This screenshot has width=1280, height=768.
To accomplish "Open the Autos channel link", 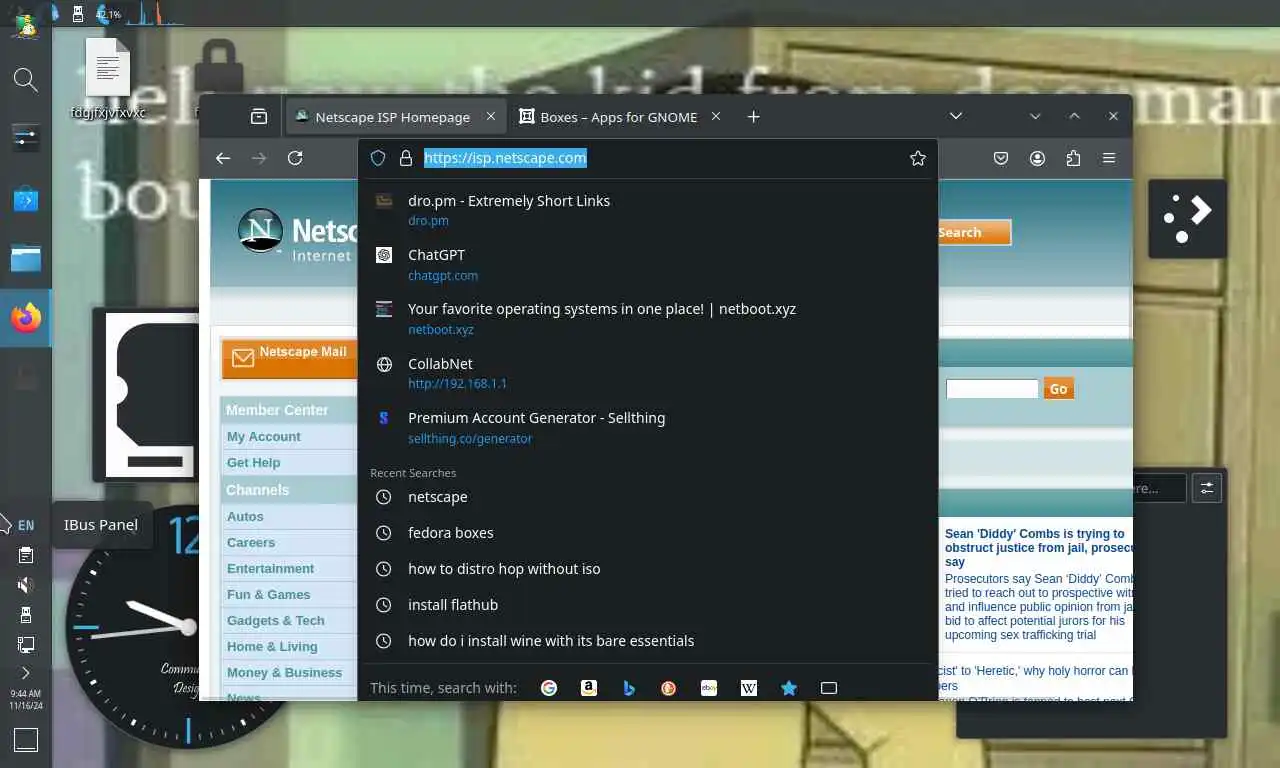I will [245, 517].
